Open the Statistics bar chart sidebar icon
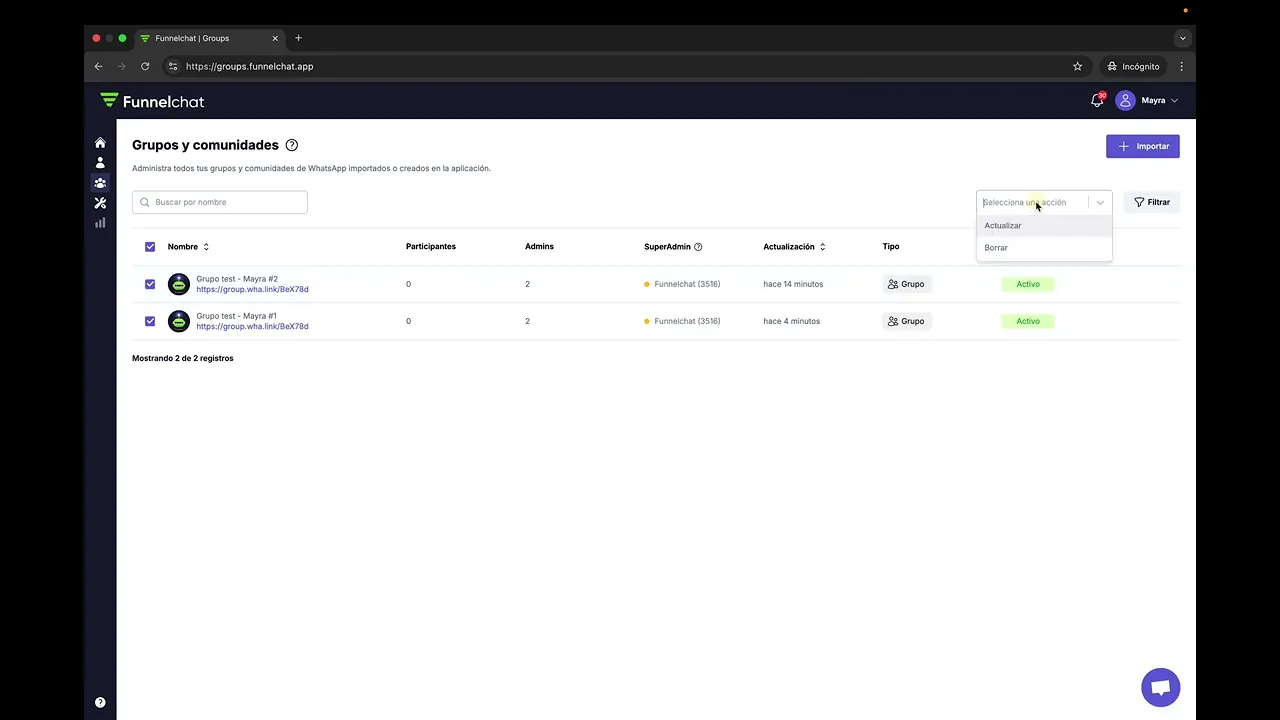 100,223
